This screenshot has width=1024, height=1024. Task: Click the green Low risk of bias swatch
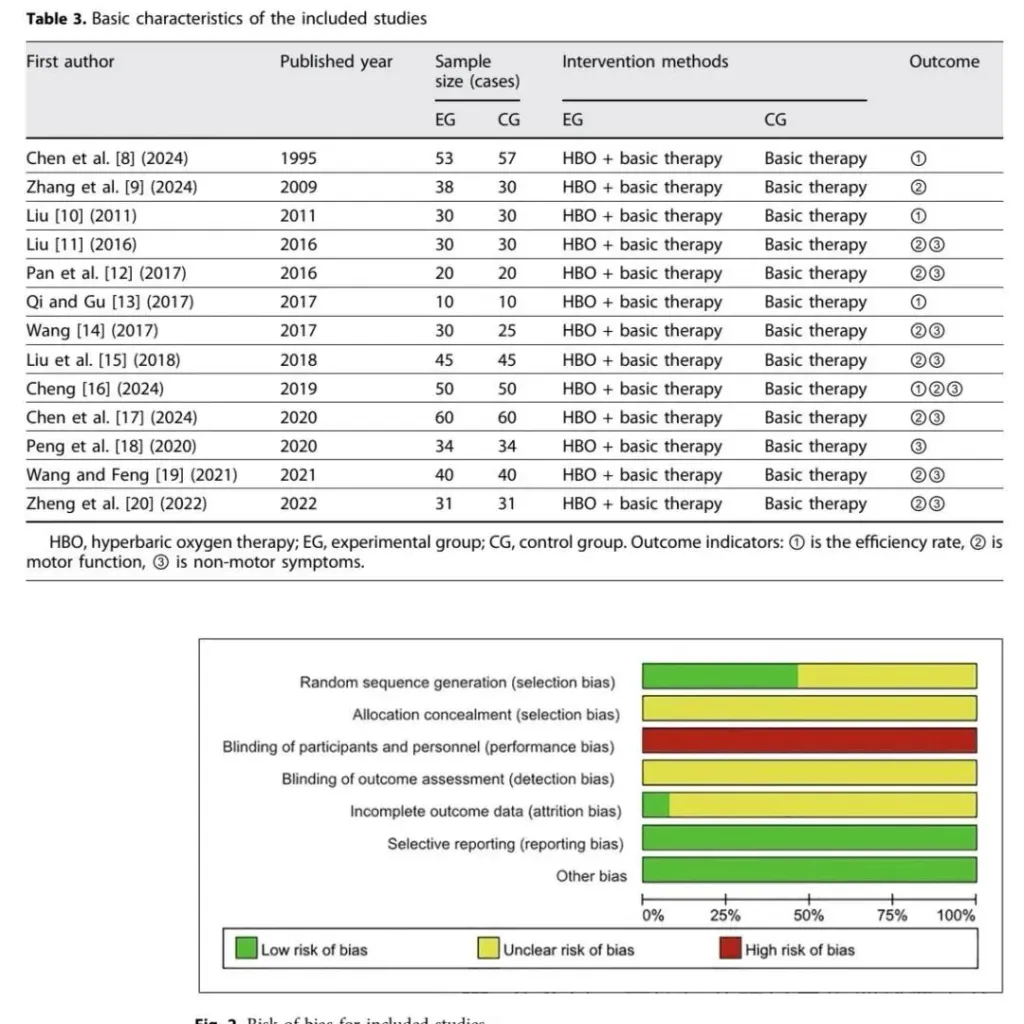[x=246, y=949]
